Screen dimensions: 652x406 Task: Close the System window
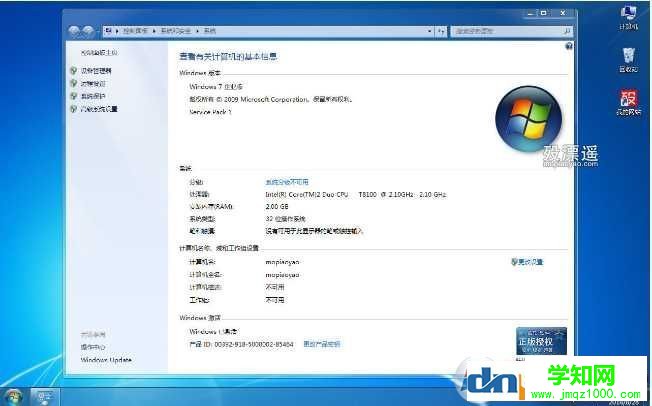563,14
